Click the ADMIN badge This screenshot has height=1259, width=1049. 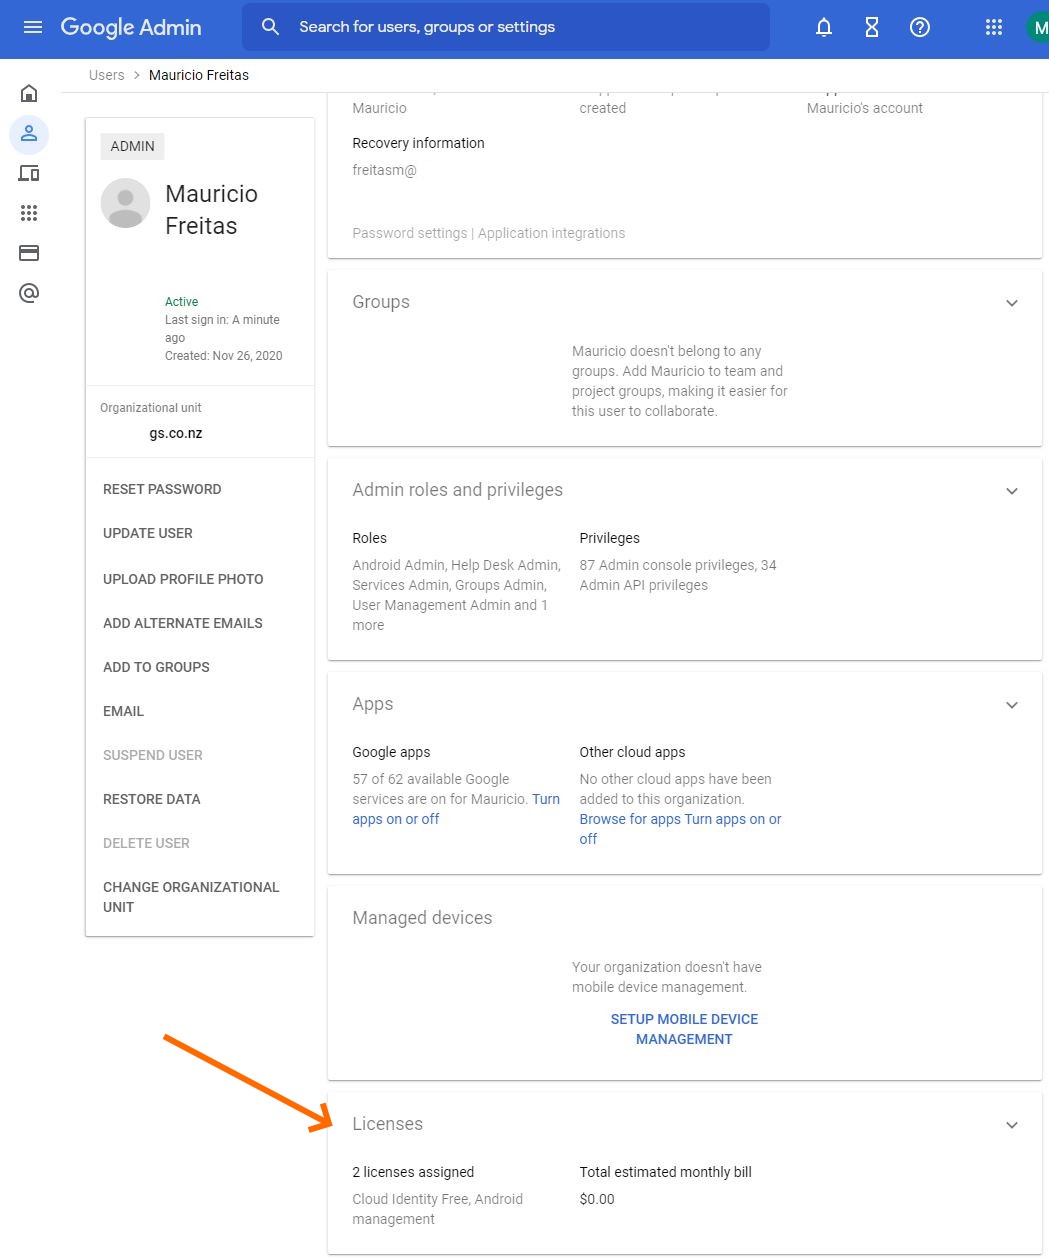pyautogui.click(x=133, y=146)
